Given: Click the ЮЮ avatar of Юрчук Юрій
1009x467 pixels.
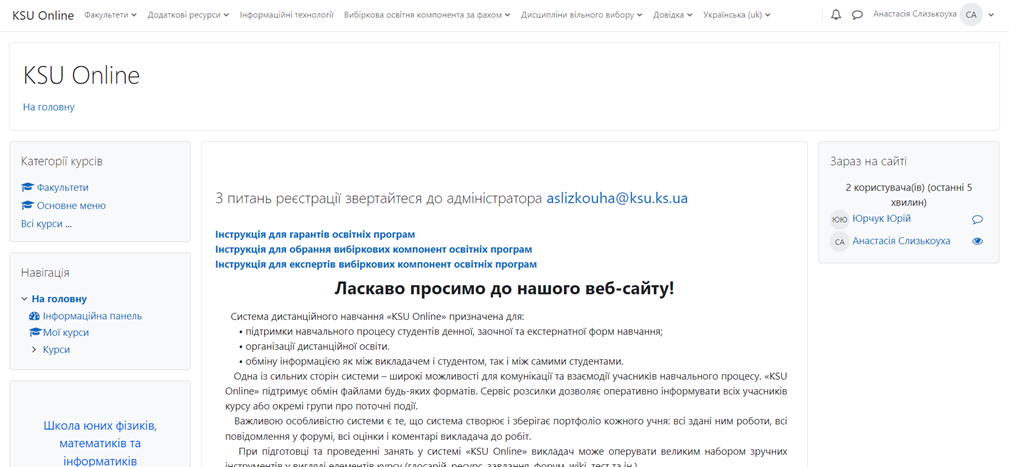Looking at the screenshot, I should [839, 219].
